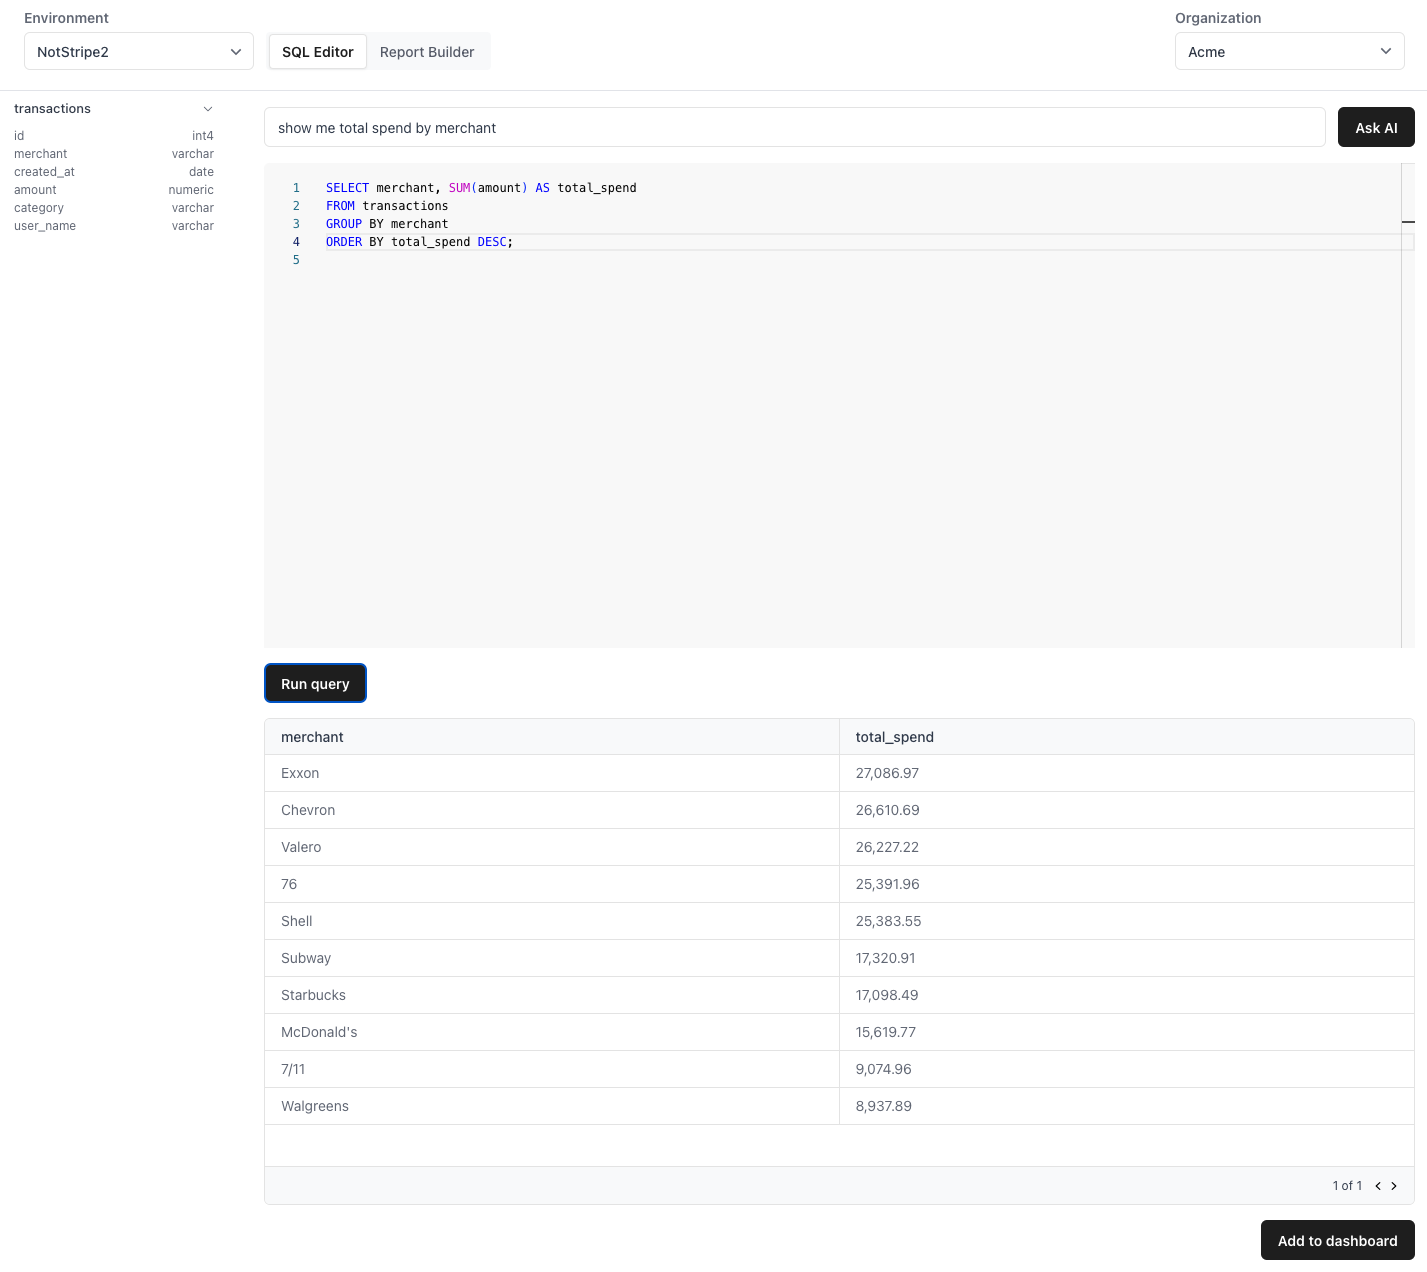Click the id column in schema
Image resolution: width=1427 pixels, height=1272 pixels.
tap(114, 136)
